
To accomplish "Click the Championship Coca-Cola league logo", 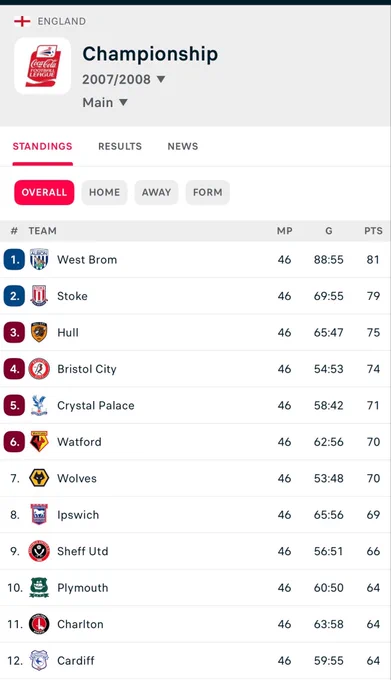I will point(42,66).
